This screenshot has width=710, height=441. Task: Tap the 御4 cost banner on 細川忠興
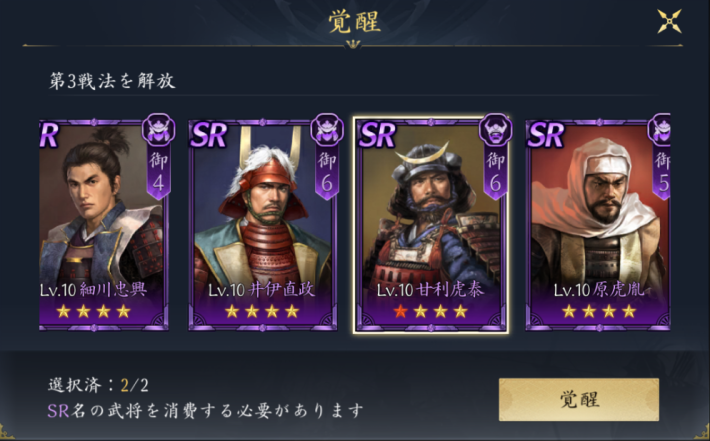158,172
